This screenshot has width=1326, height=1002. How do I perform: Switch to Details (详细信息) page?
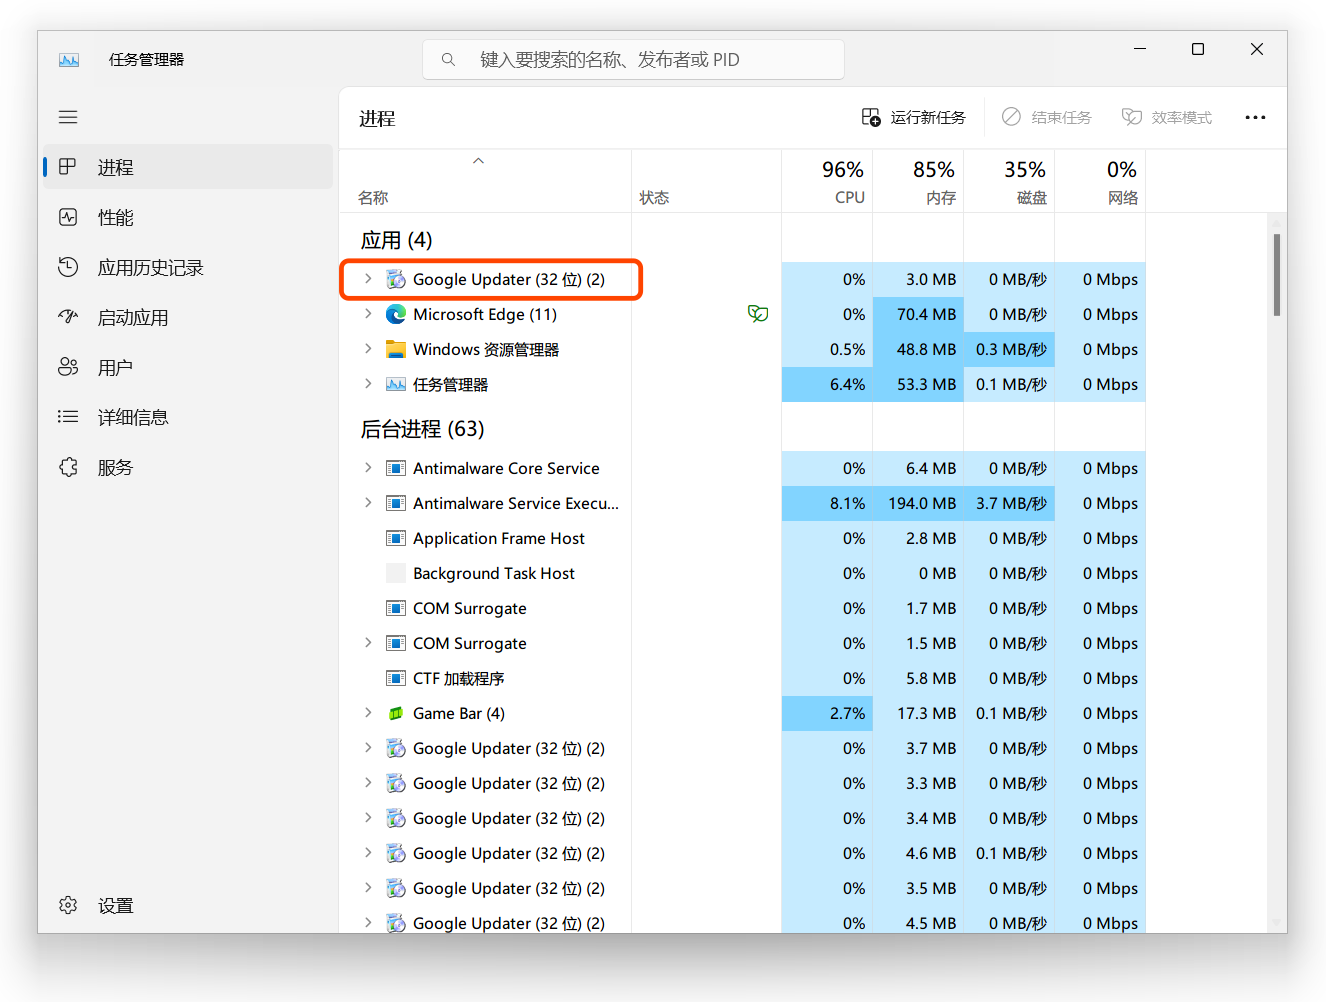tap(188, 417)
